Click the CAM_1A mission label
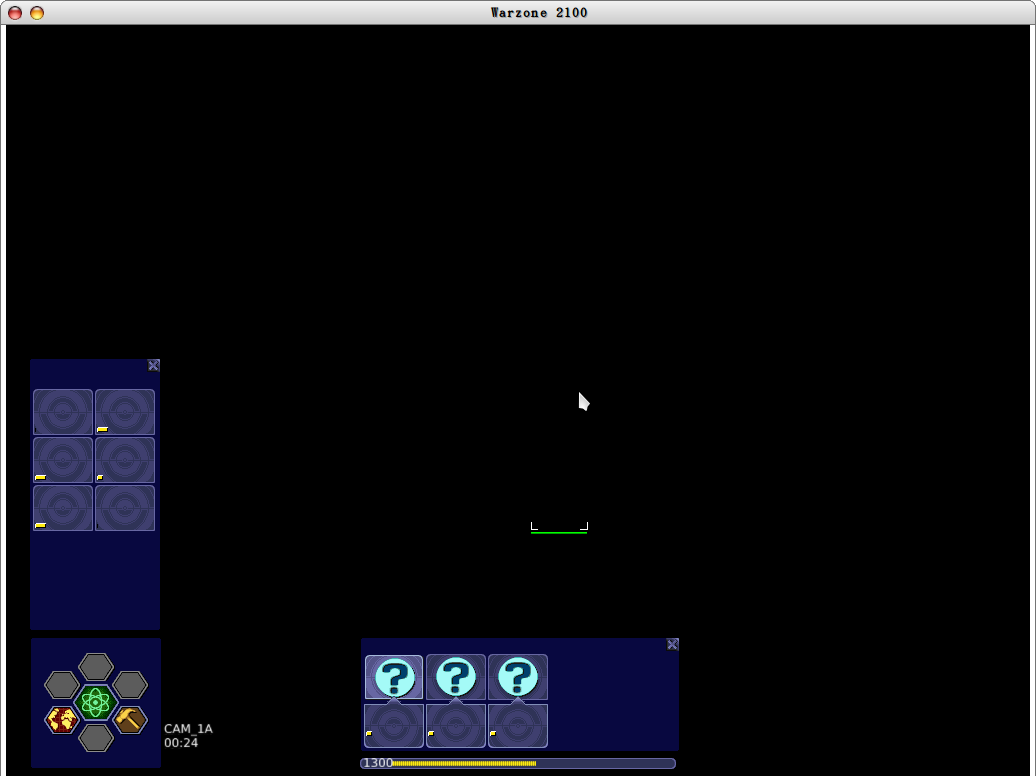 pos(188,728)
